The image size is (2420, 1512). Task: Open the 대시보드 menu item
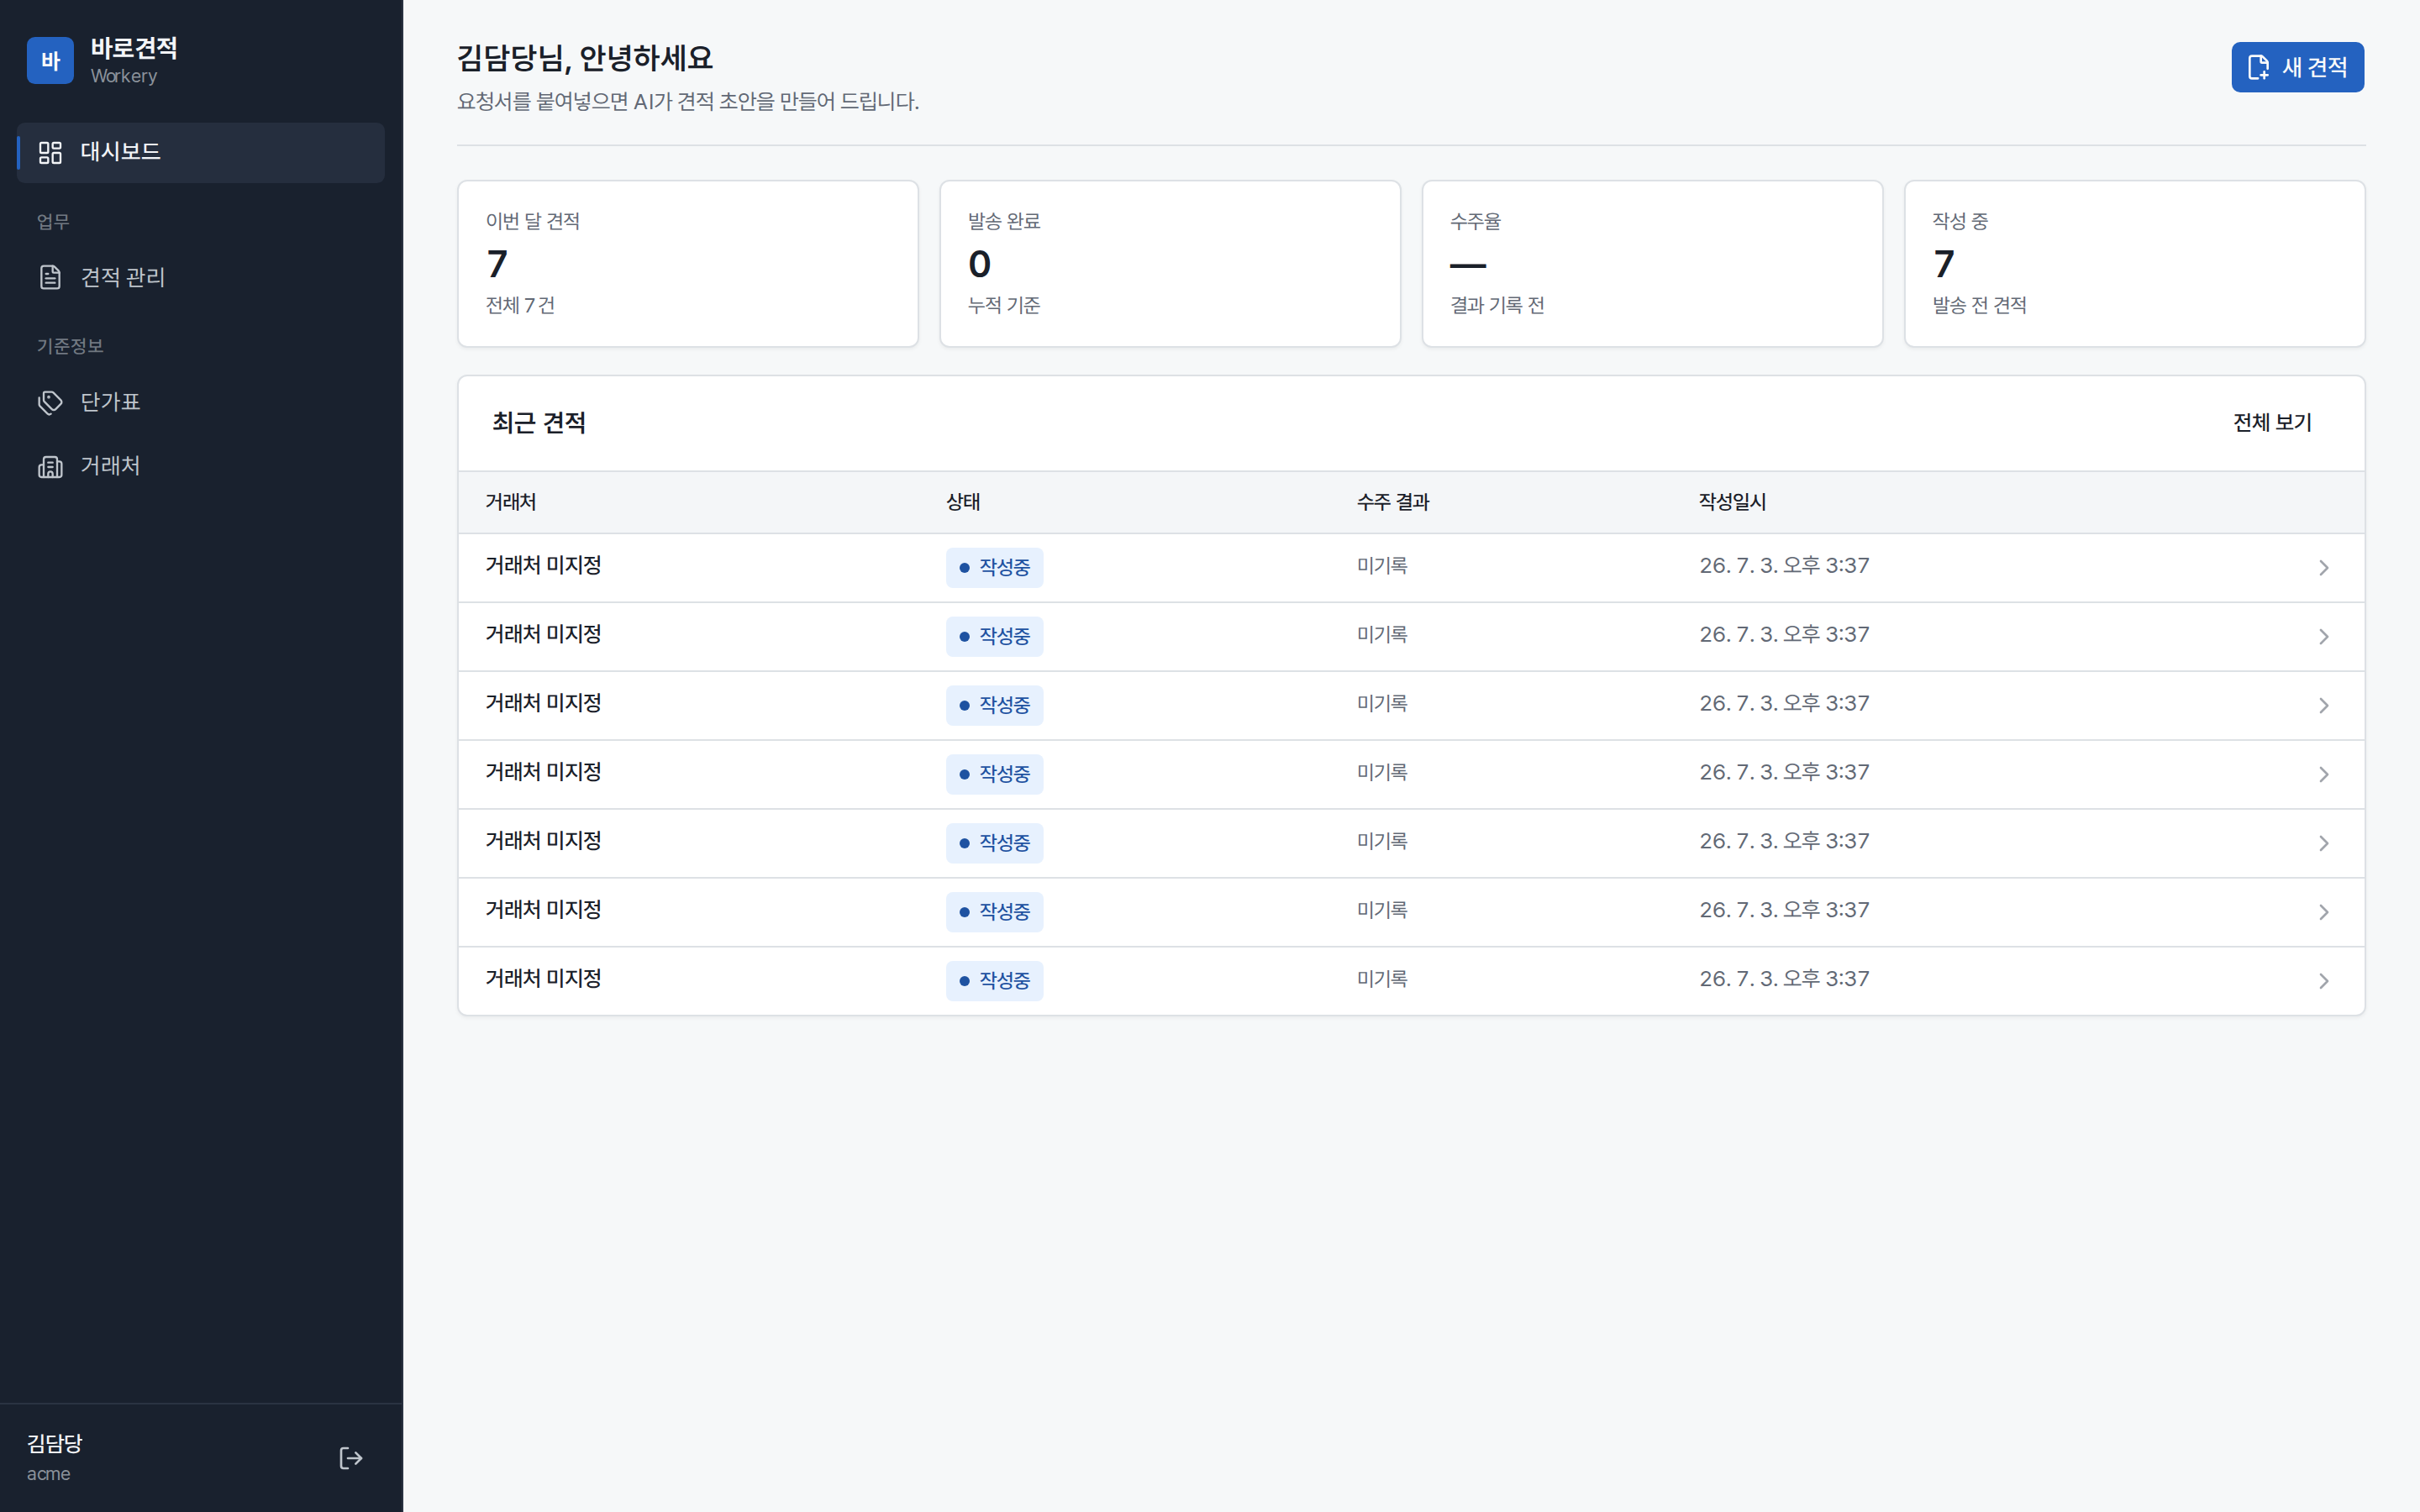click(201, 152)
